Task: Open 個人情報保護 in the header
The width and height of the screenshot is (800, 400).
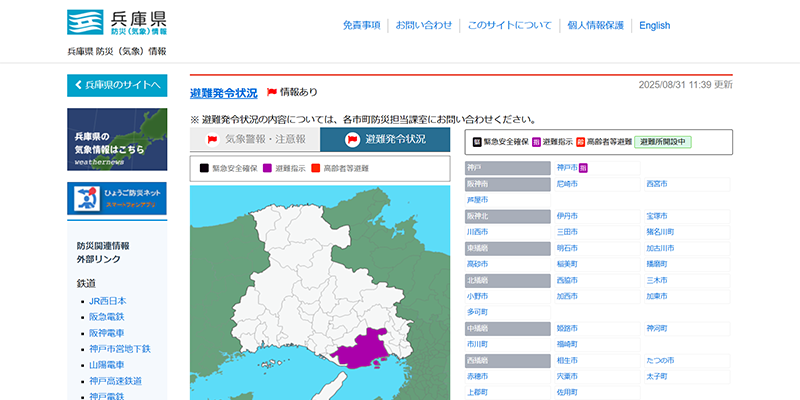Action: 596,26
